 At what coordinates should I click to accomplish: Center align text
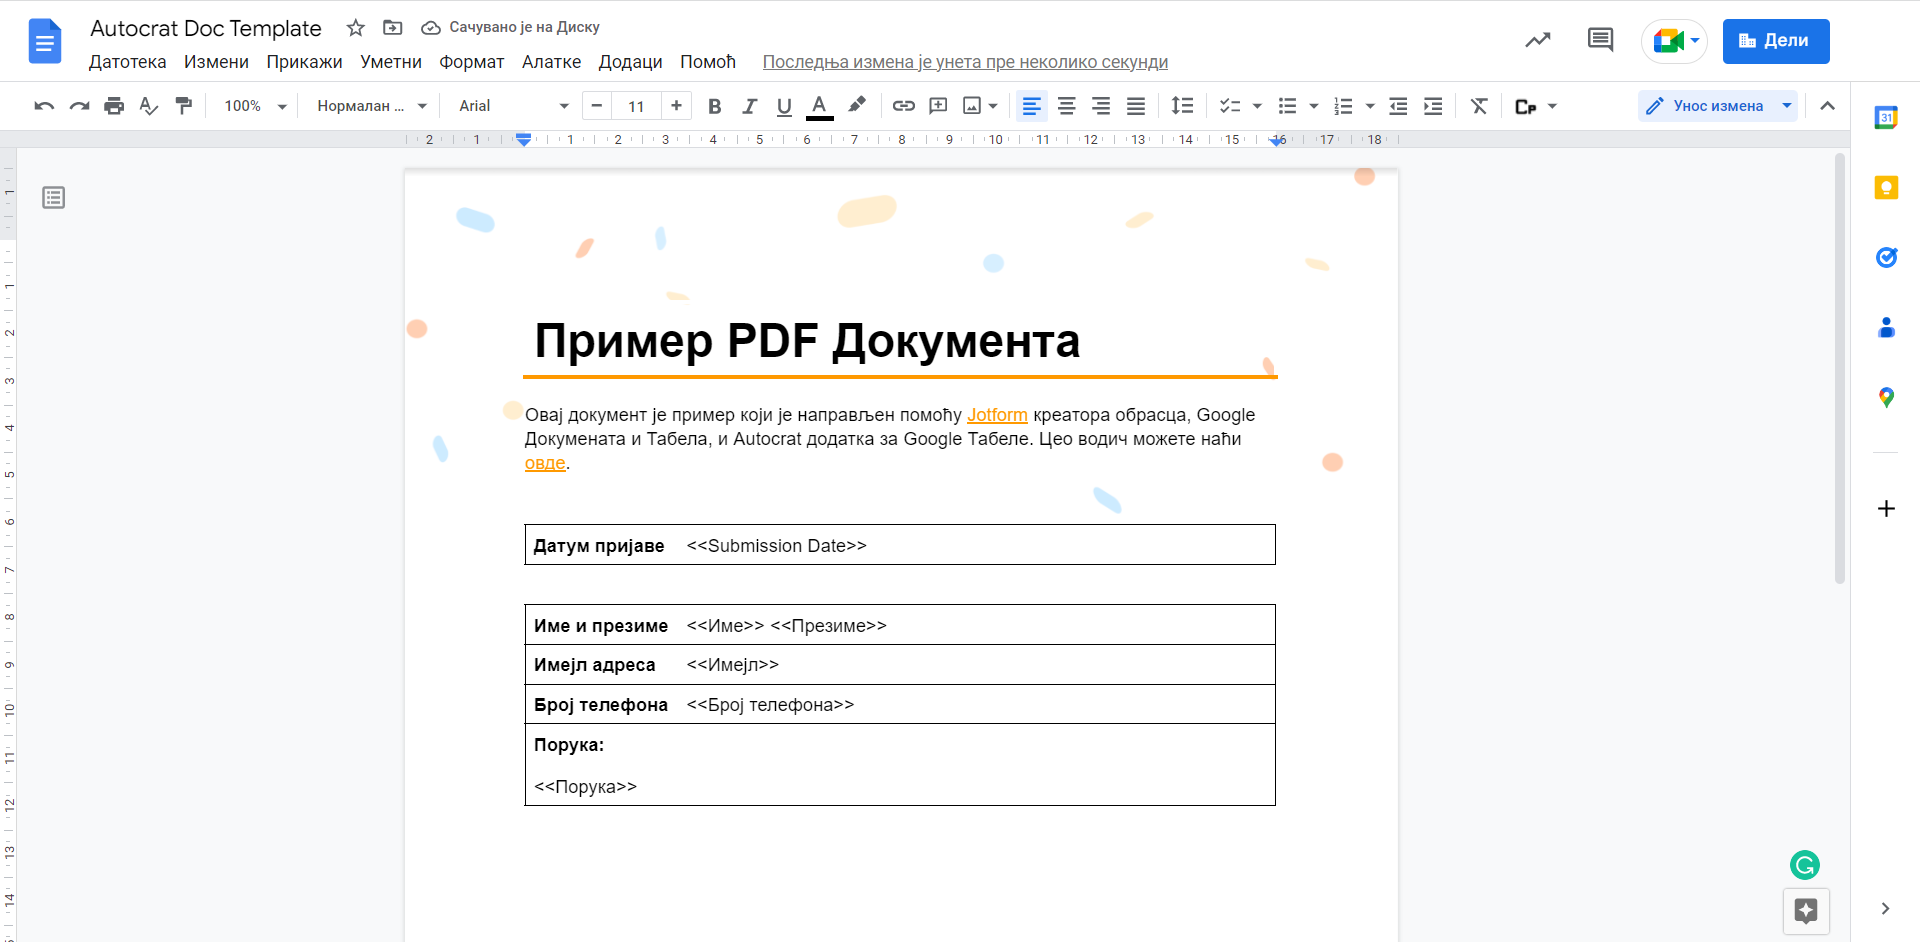[1067, 106]
